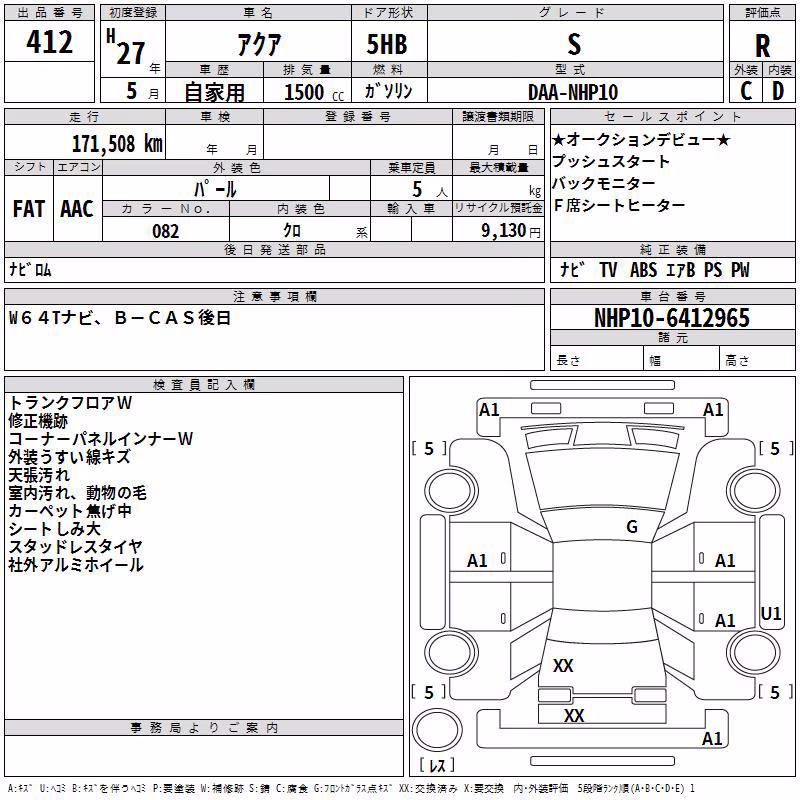Click the mileage 171,508 km

(x=117, y=144)
